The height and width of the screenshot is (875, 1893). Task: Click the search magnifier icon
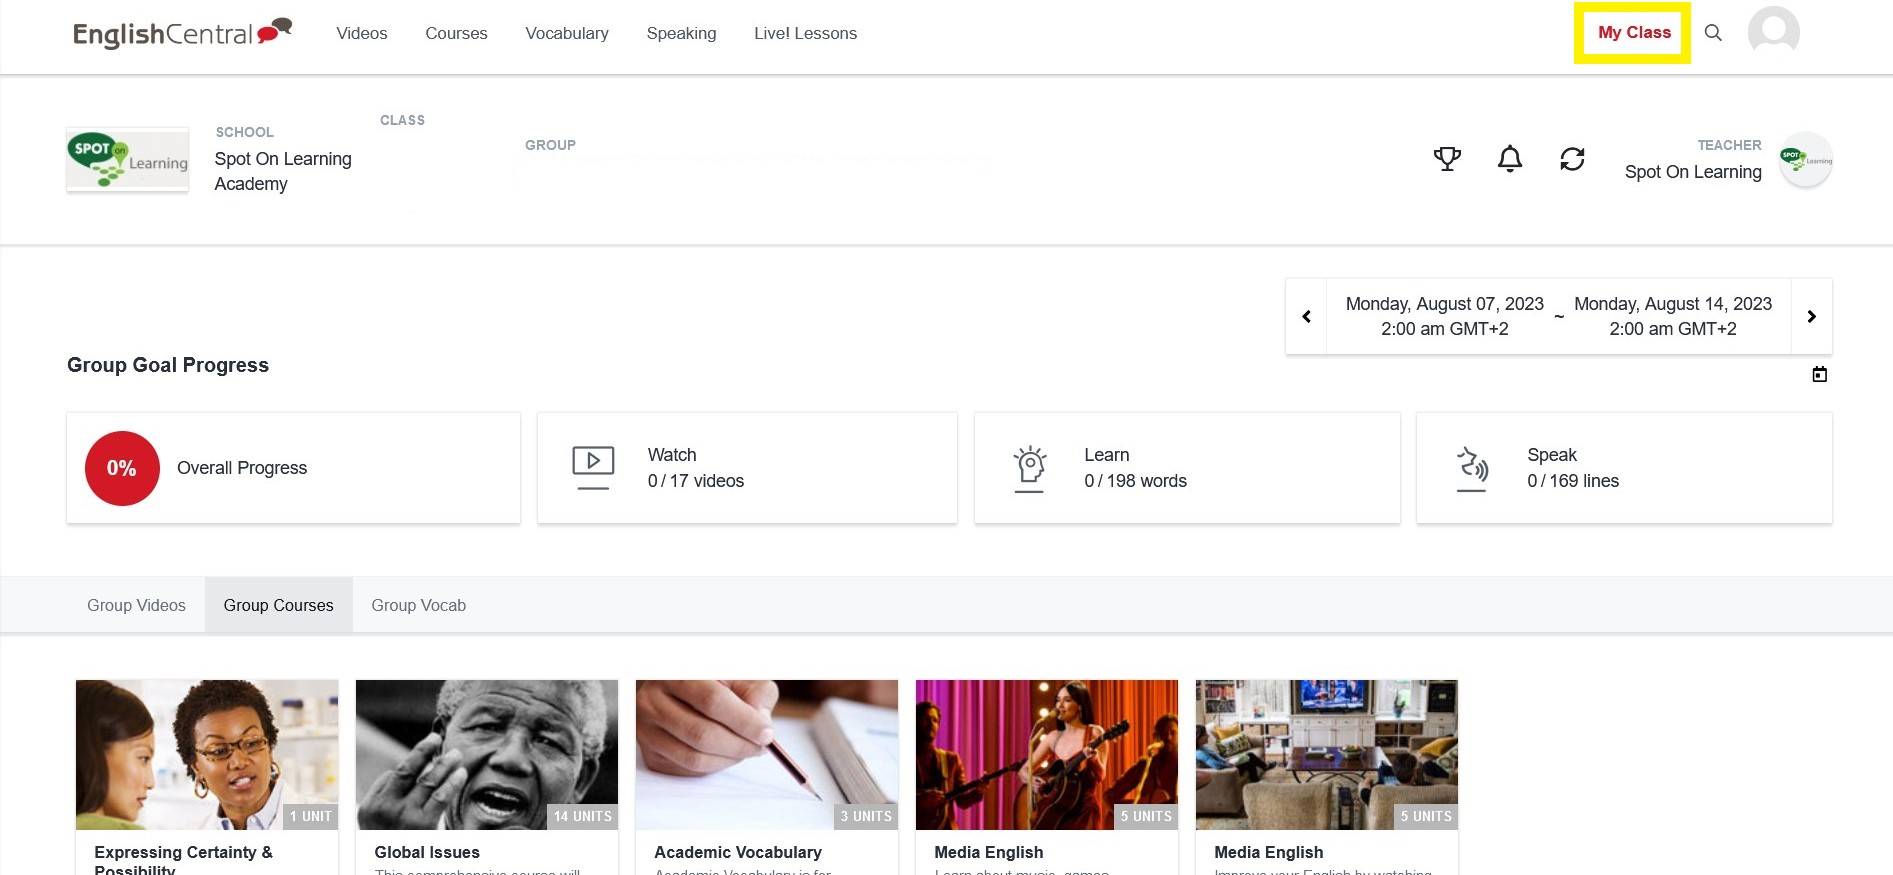pyautogui.click(x=1713, y=33)
